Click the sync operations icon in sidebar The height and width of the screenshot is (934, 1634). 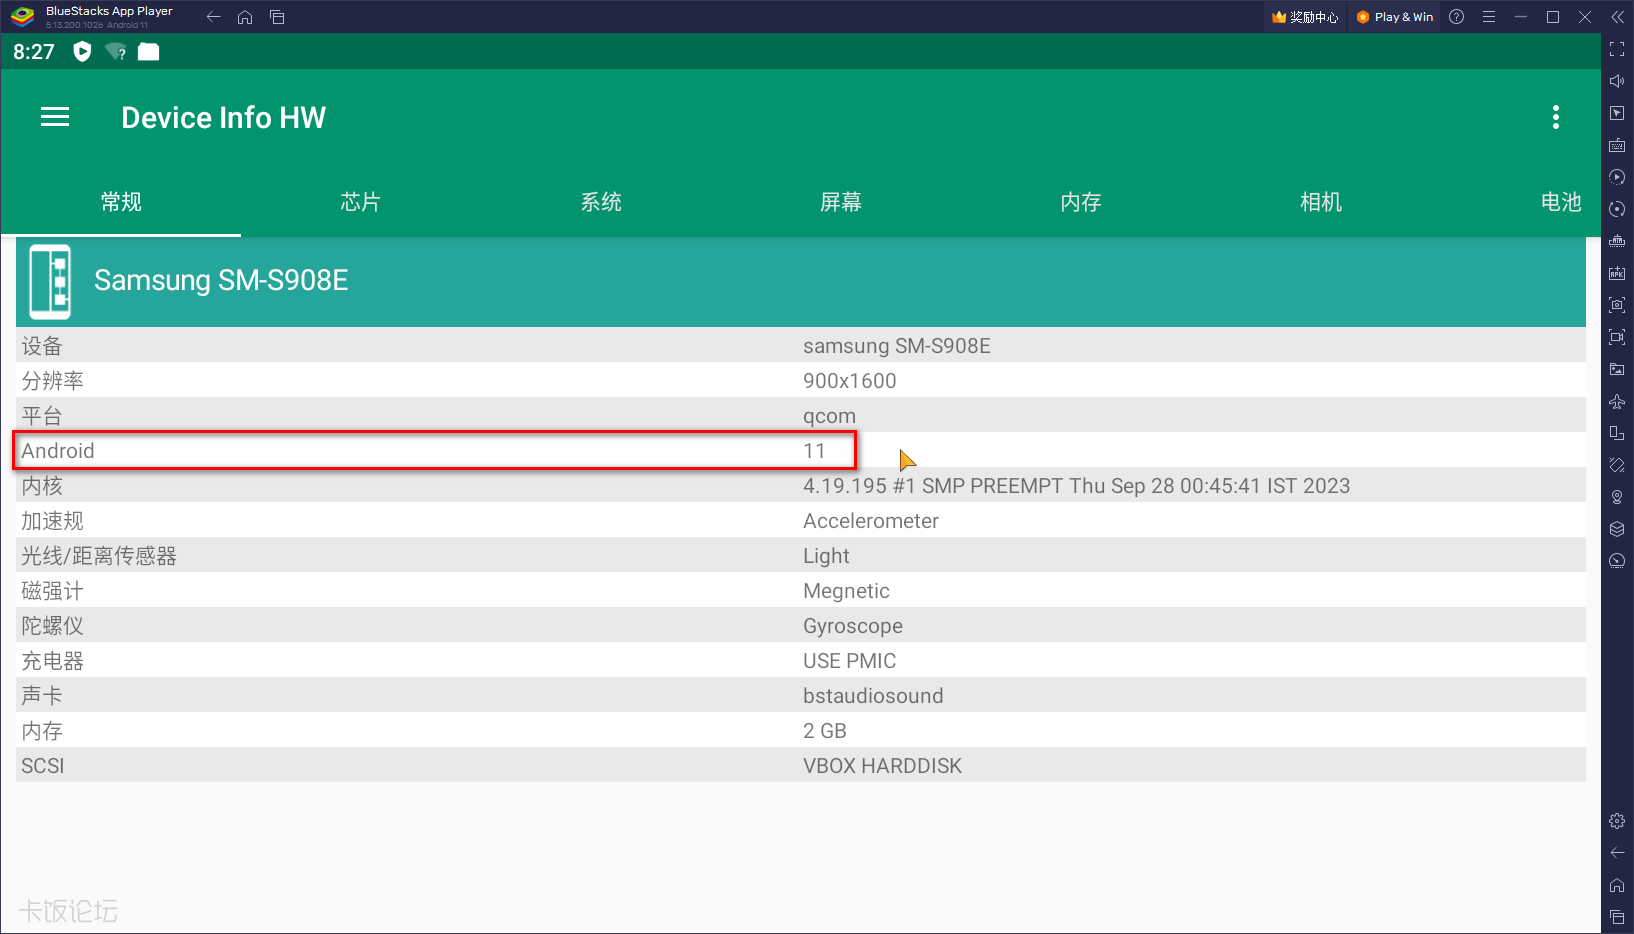click(x=1617, y=177)
